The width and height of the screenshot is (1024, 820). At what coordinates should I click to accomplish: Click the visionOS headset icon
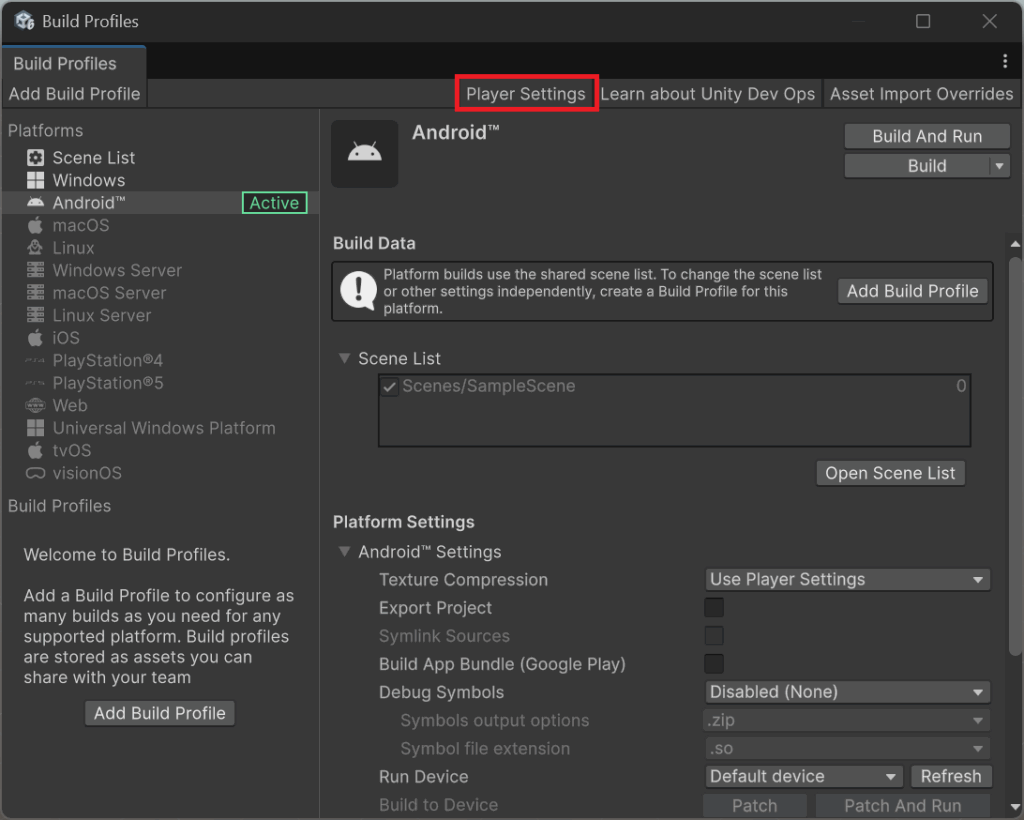coord(35,473)
